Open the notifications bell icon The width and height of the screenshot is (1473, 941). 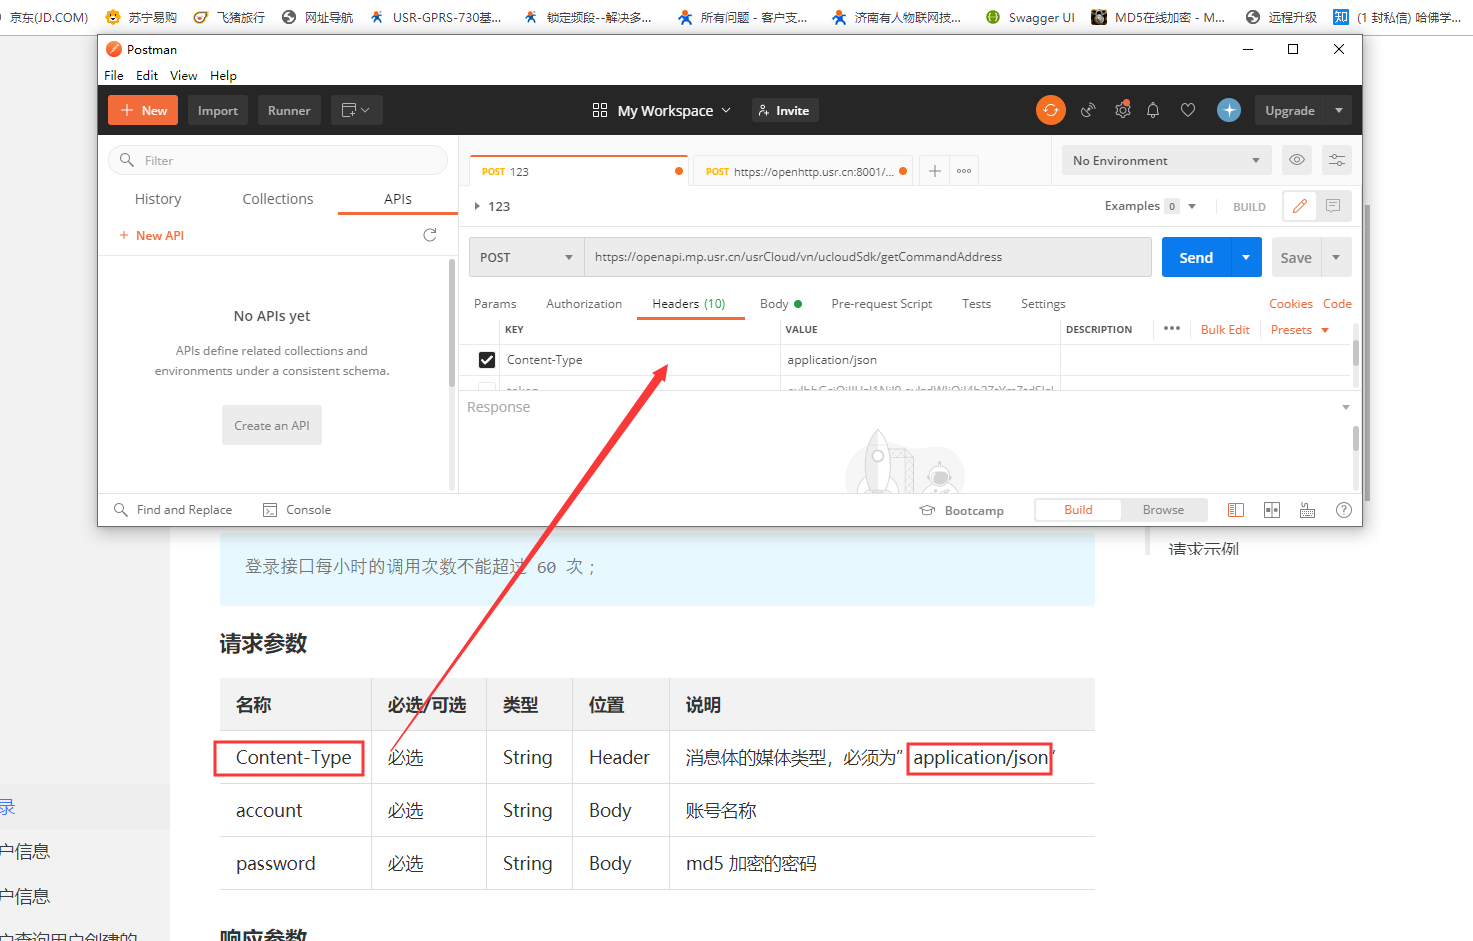pyautogui.click(x=1153, y=110)
